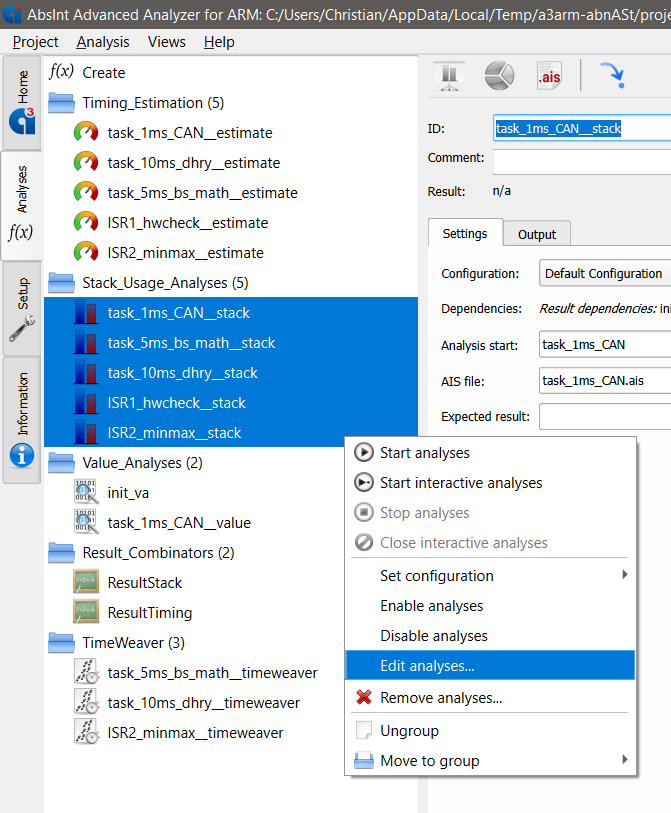This screenshot has width=671, height=813.
Task: Click the Comment input field
Action: pos(582,162)
